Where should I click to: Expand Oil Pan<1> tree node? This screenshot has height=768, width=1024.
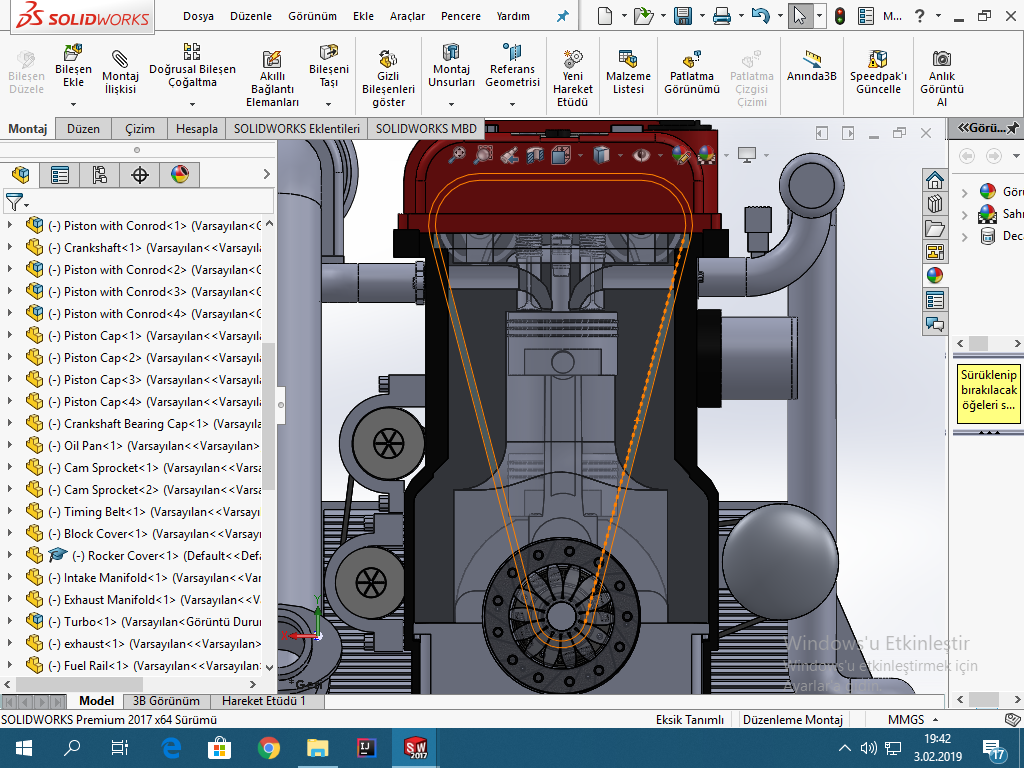(x=9, y=445)
